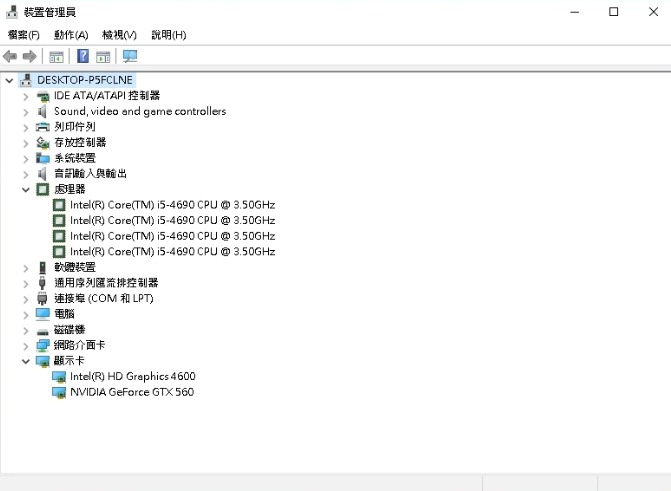
Task: Select the 顯示卡 category label
Action: click(x=69, y=361)
